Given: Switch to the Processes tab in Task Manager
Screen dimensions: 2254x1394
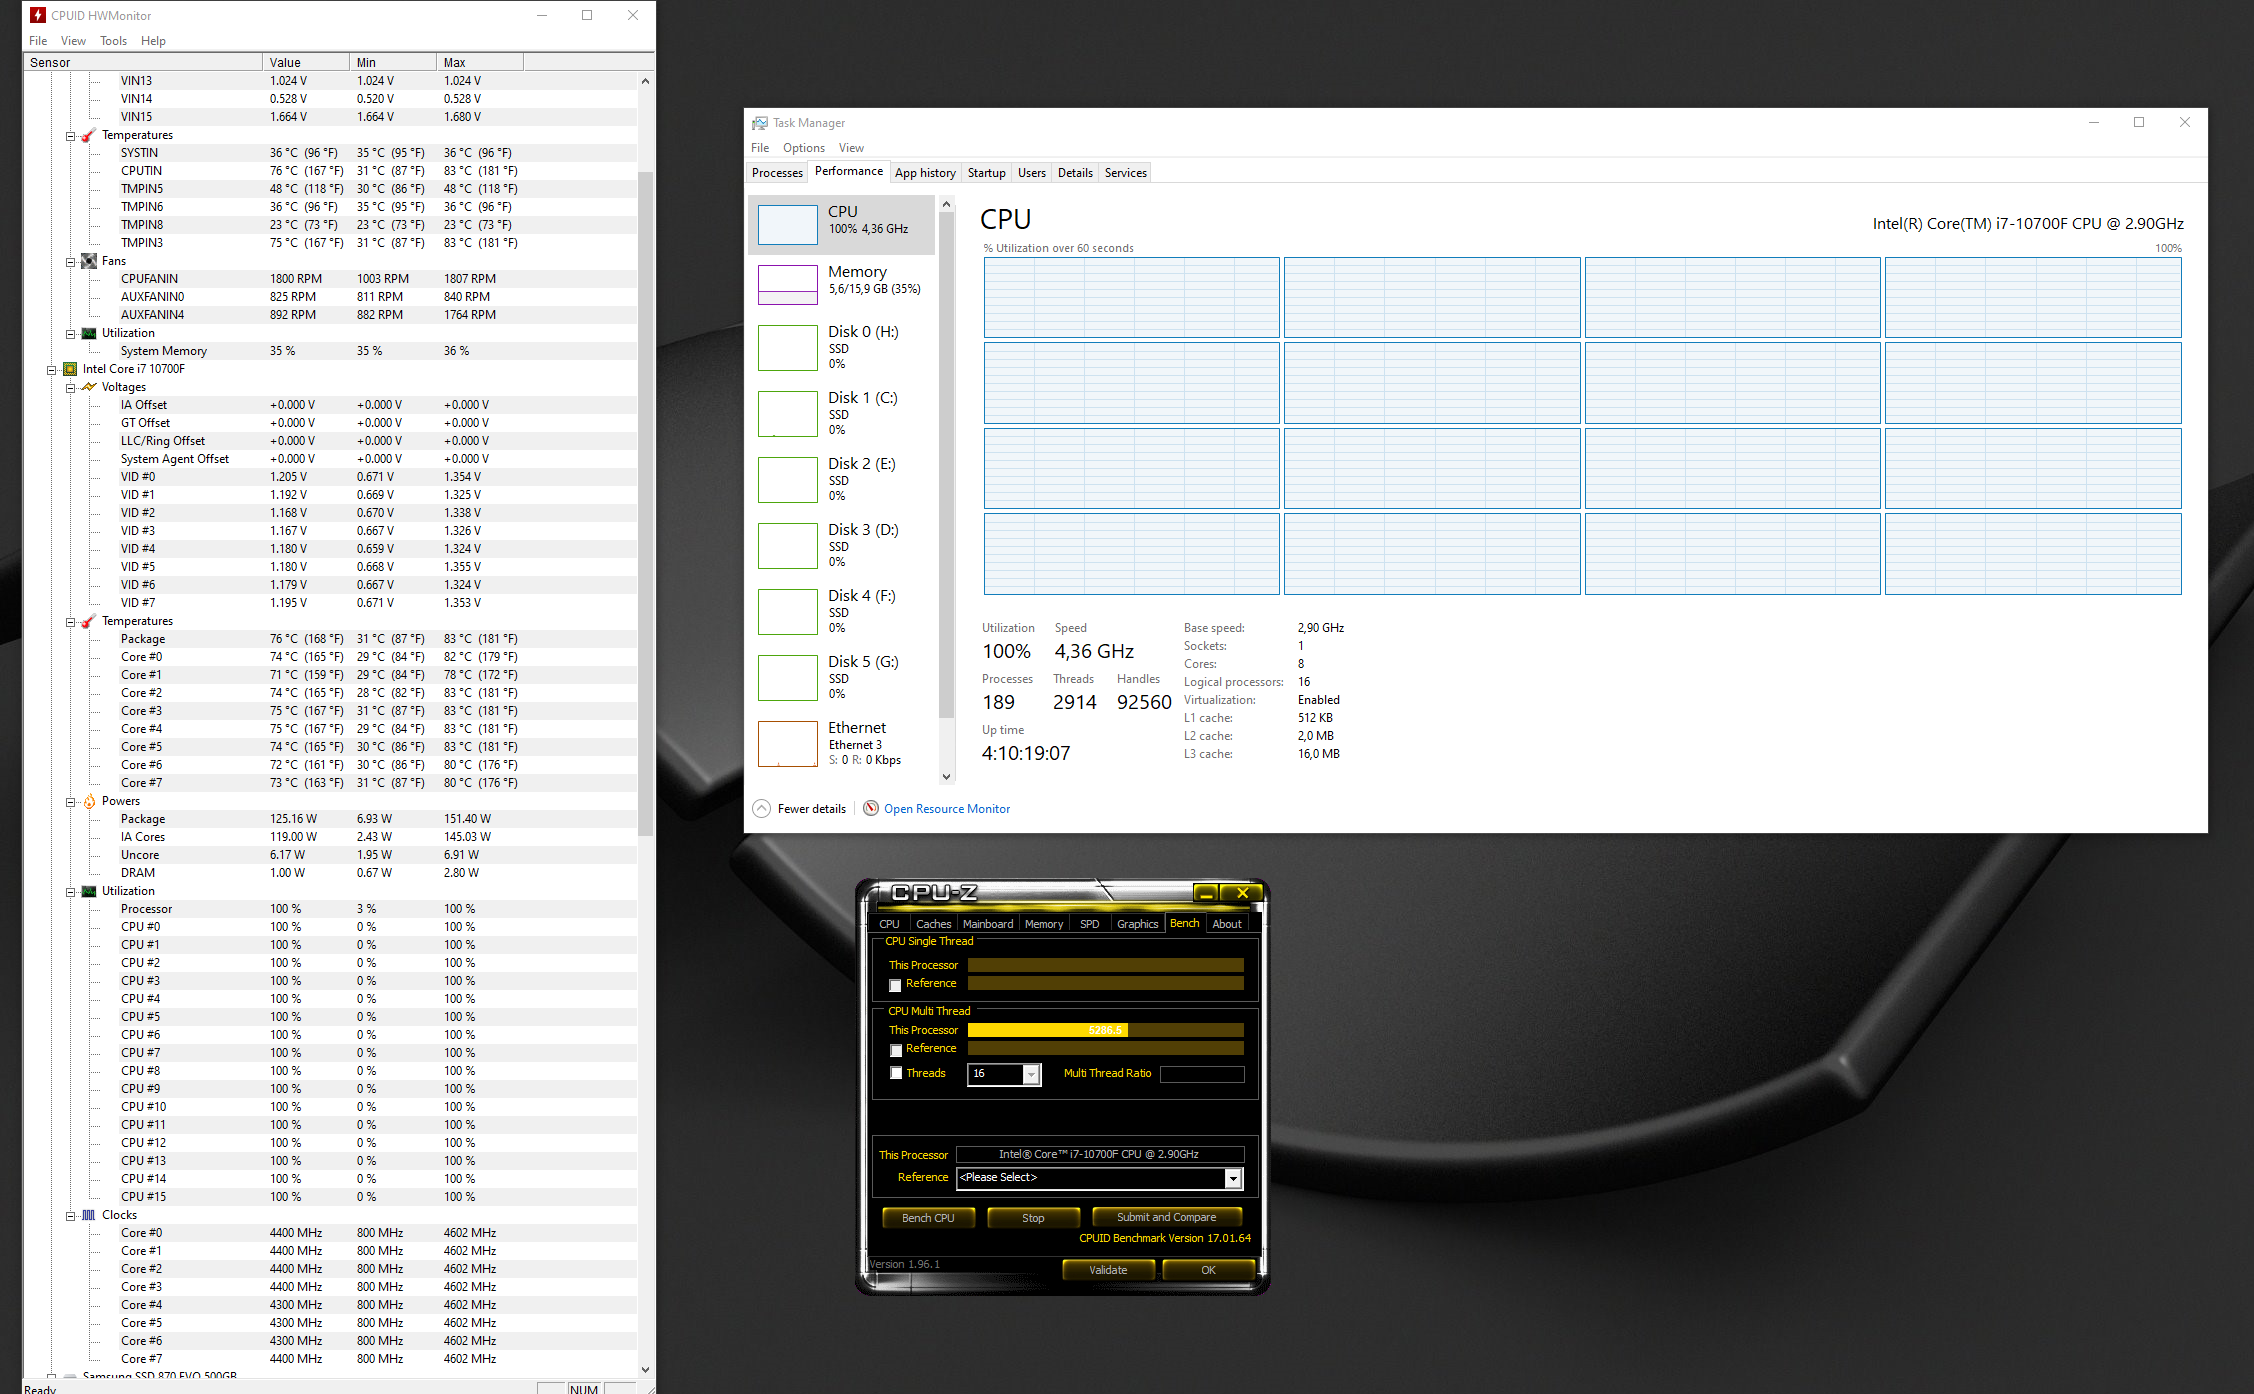Looking at the screenshot, I should point(777,173).
